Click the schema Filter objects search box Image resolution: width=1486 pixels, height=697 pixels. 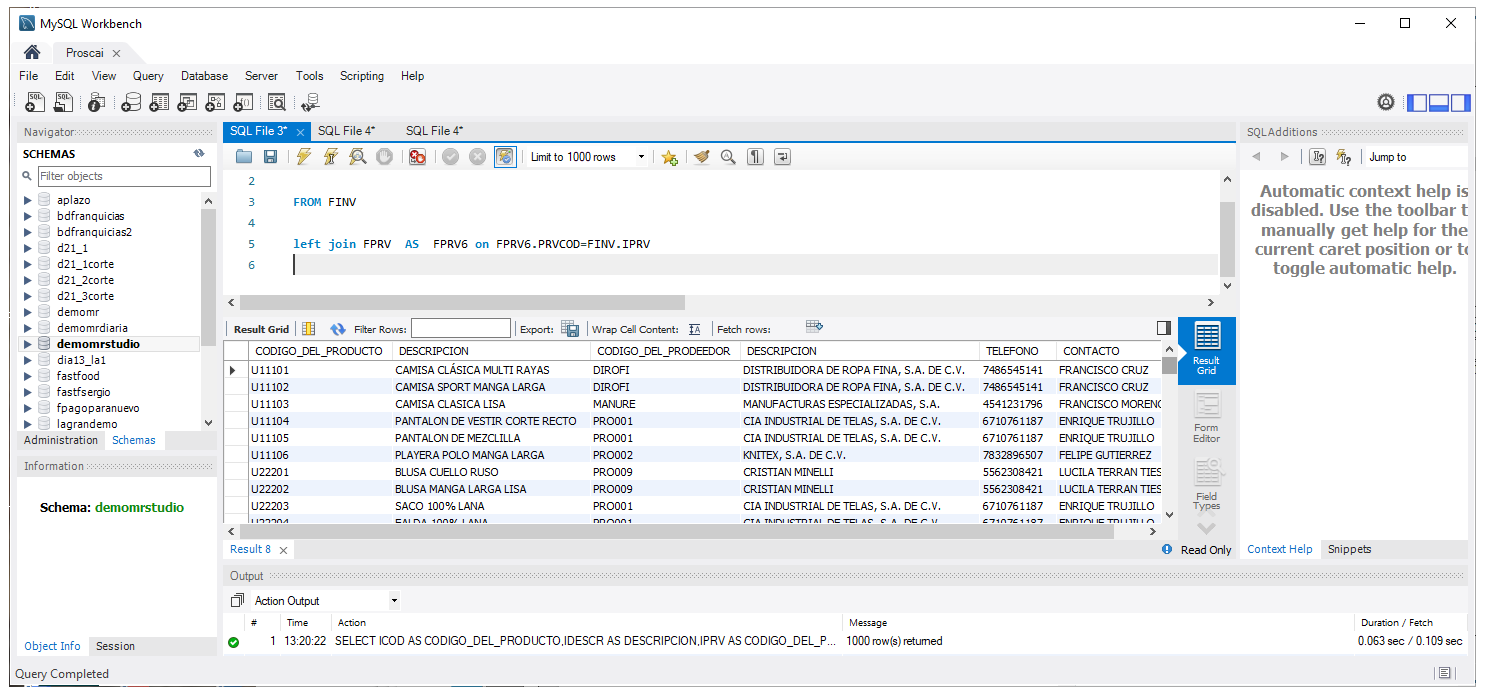coord(124,176)
